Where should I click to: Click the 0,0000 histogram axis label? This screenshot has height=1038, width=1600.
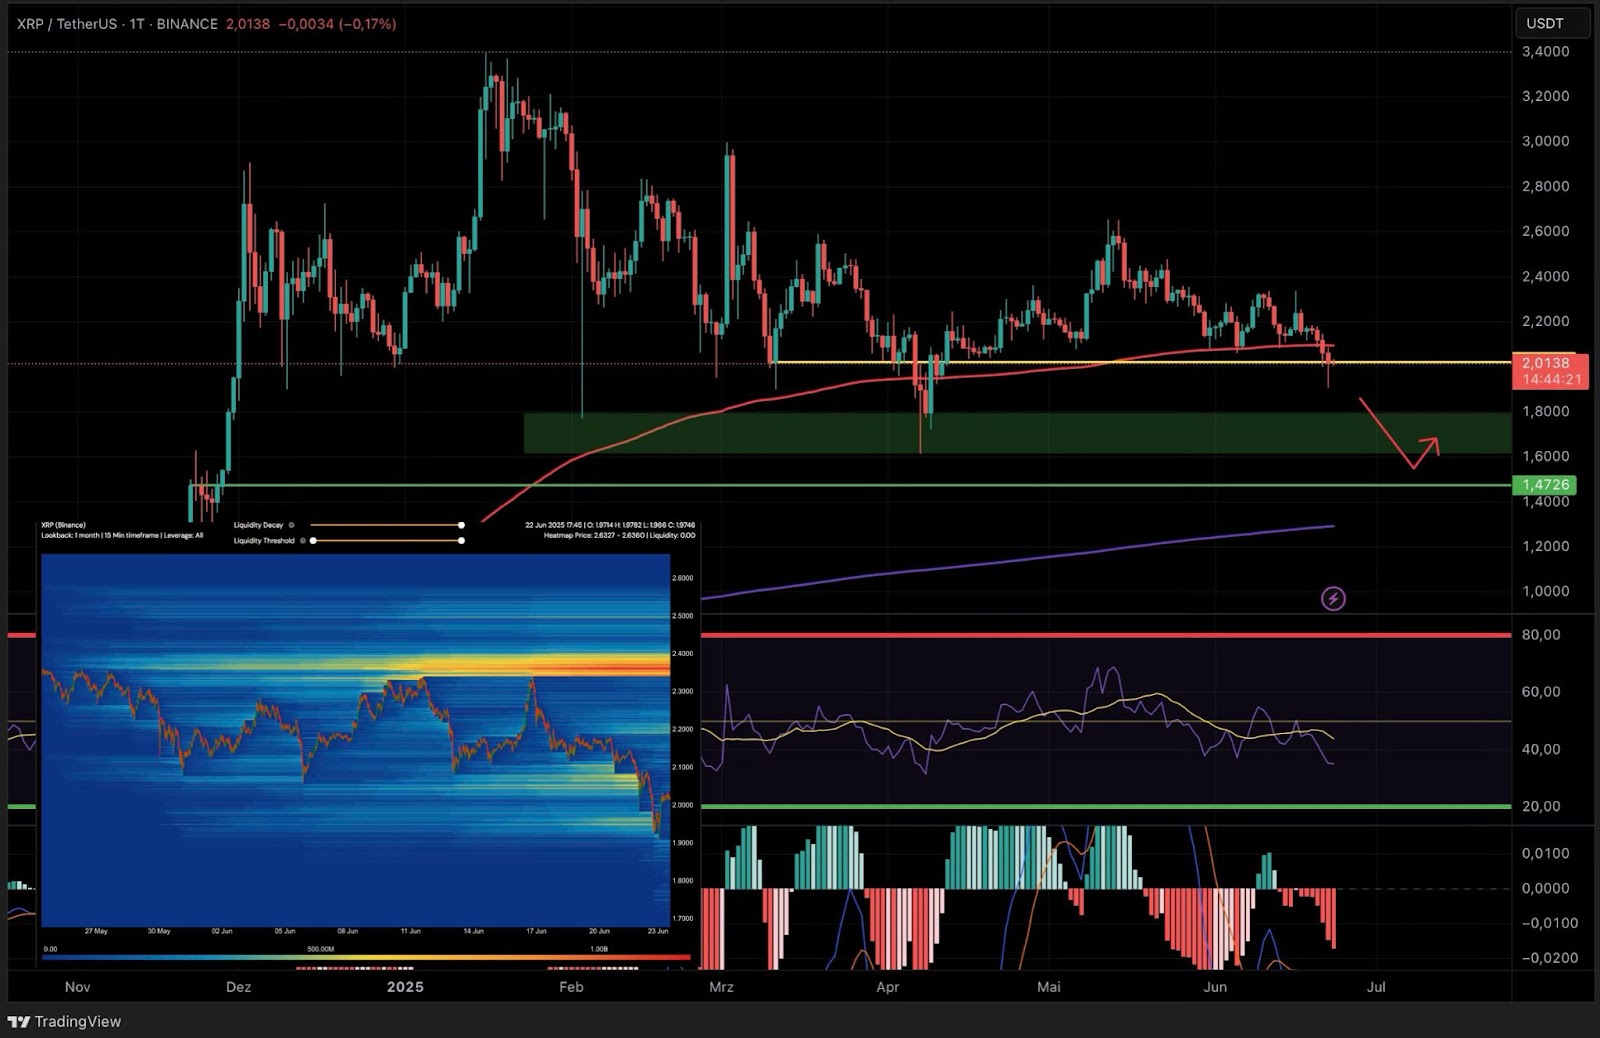[1545, 888]
